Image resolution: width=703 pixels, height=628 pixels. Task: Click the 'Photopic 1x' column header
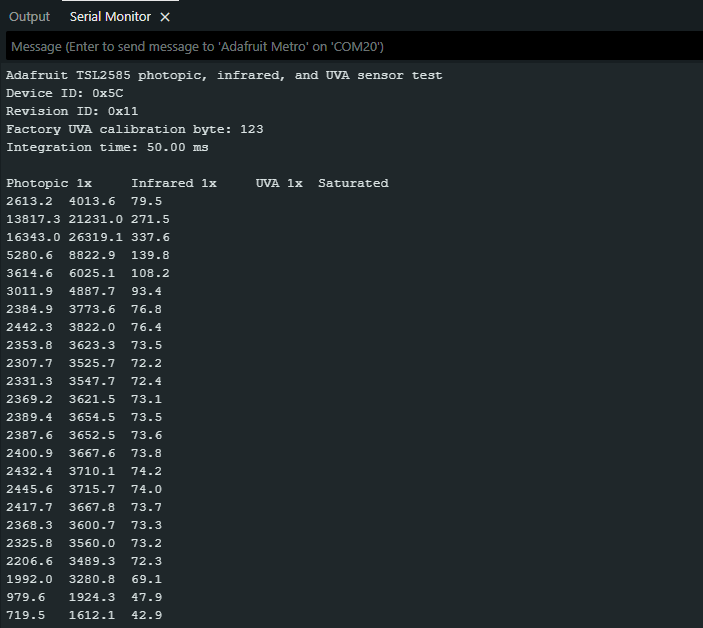point(49,183)
